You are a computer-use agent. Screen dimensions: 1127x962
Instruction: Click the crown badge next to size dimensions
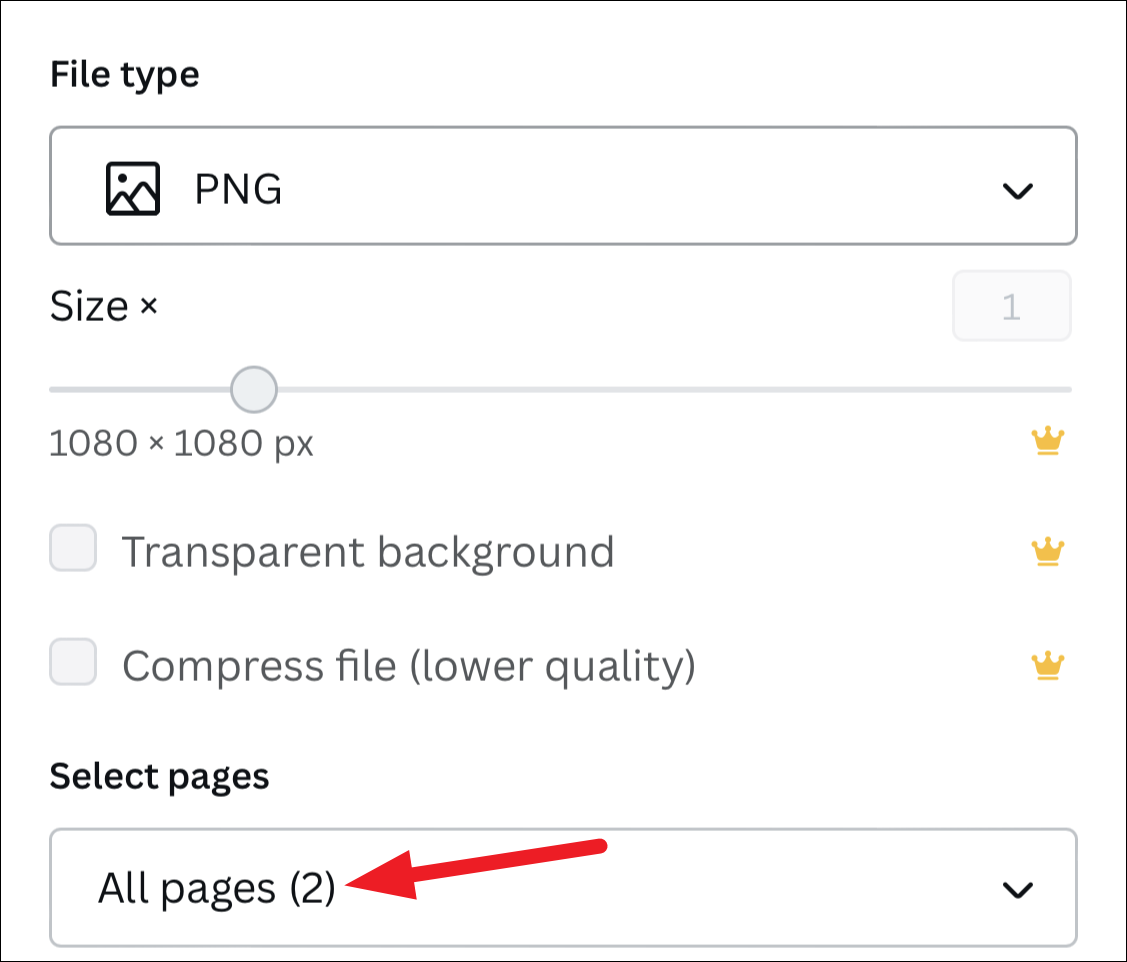click(1048, 440)
